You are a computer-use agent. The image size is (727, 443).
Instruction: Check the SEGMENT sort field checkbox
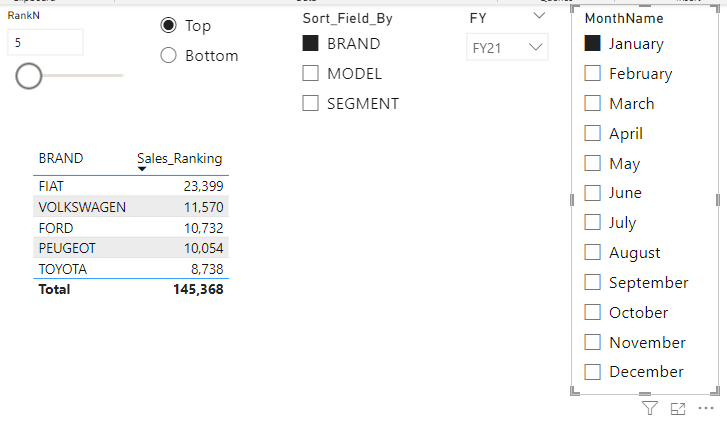point(310,103)
